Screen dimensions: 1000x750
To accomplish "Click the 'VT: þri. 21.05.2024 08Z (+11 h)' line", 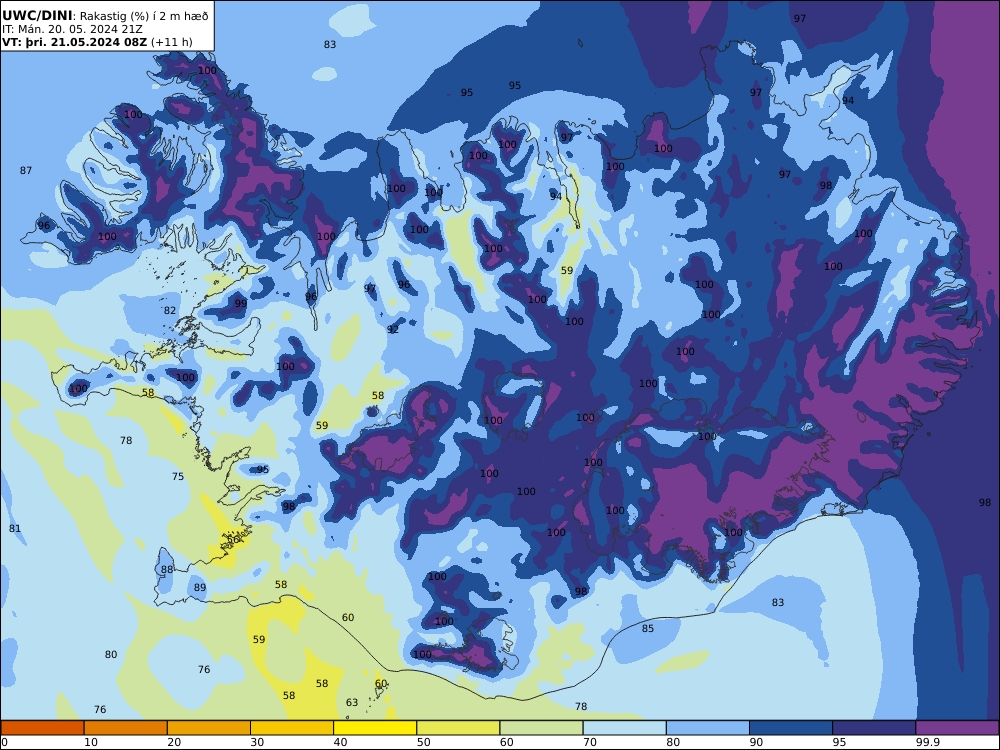I will [97, 43].
